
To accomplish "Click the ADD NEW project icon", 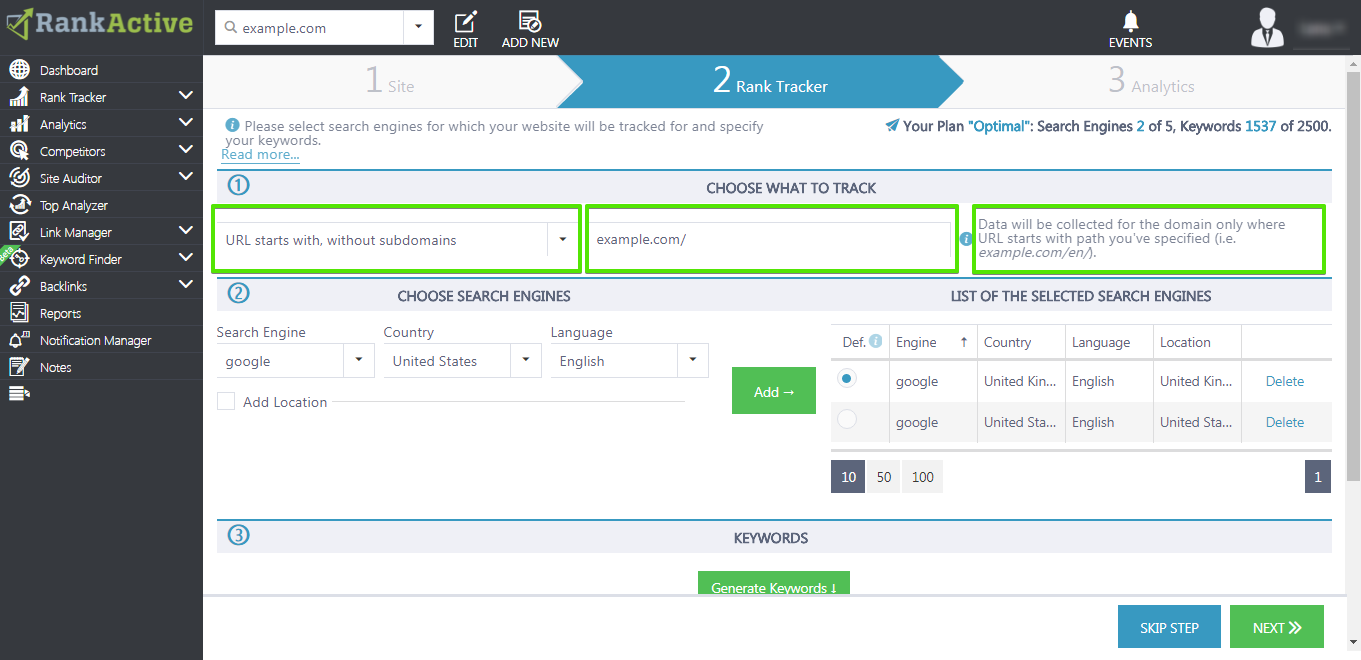I will point(530,22).
